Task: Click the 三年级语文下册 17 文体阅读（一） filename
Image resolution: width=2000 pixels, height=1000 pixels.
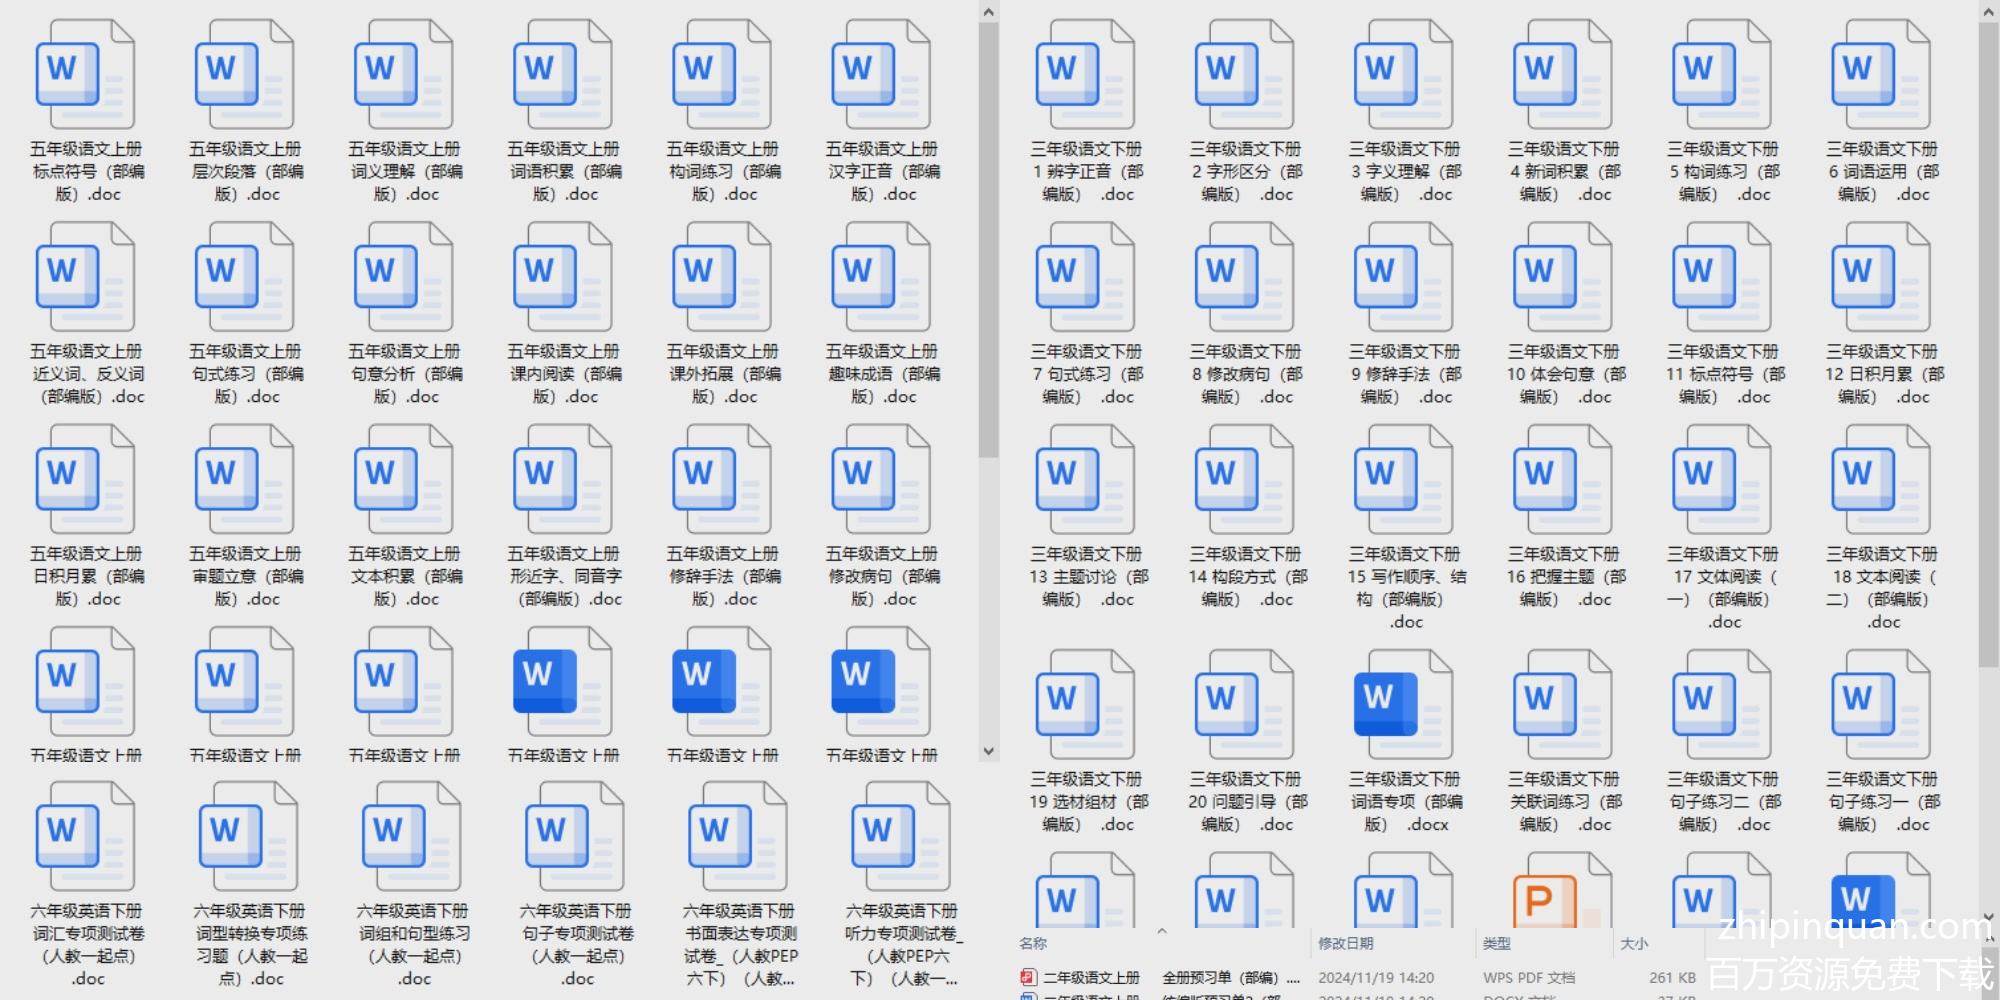Action: click(1723, 588)
